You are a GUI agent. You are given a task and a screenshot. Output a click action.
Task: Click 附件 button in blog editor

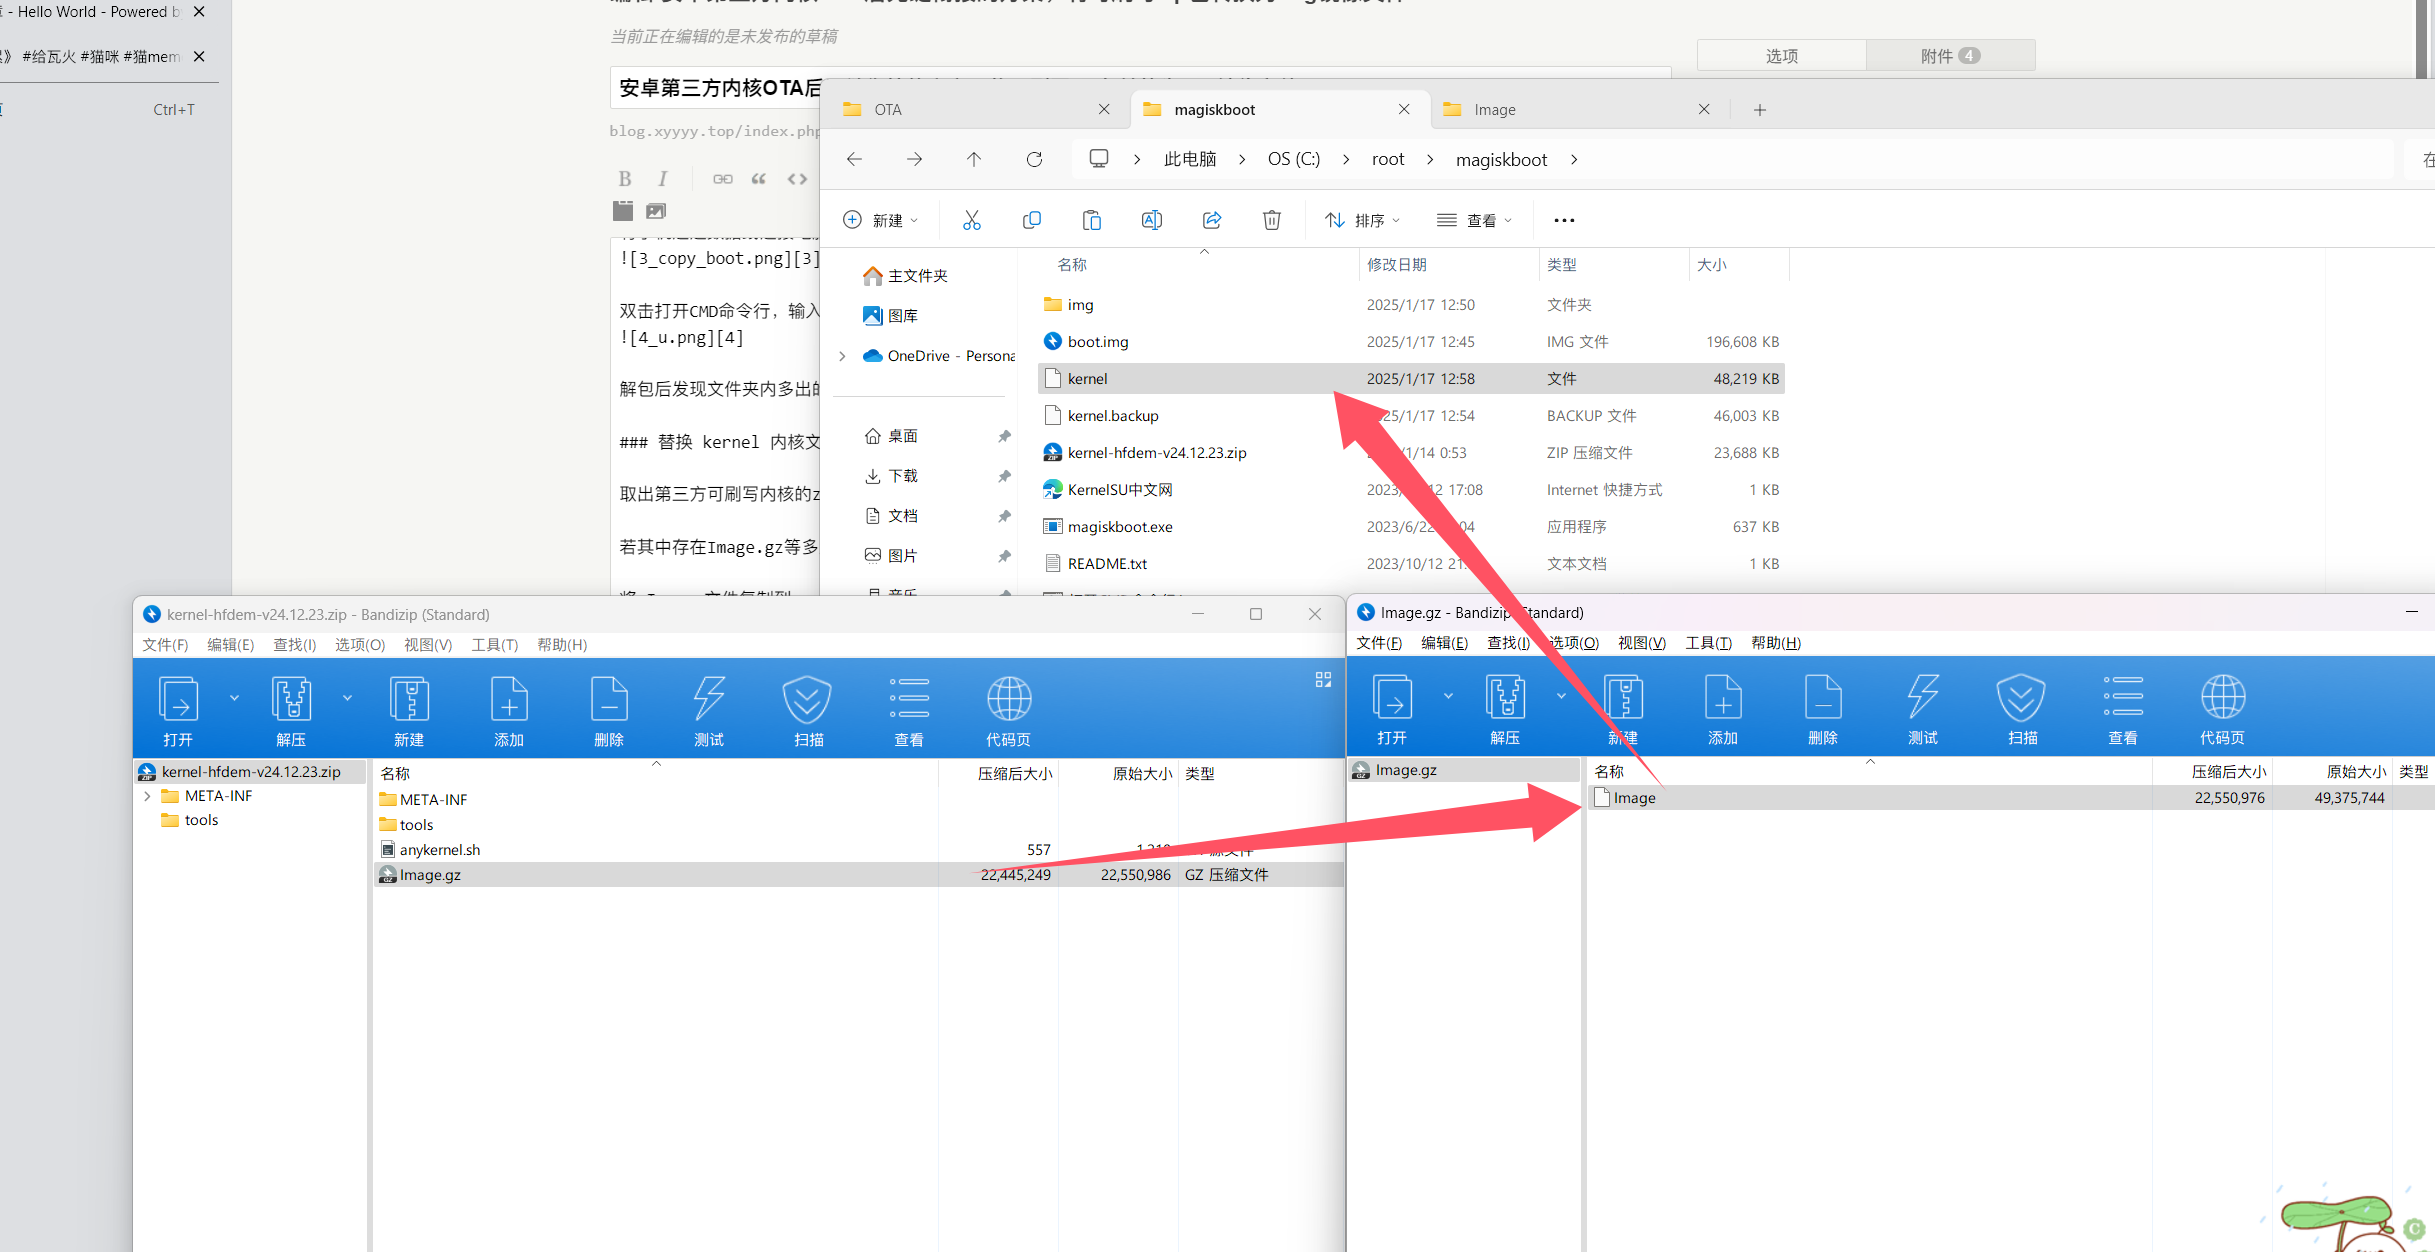click(x=1950, y=56)
